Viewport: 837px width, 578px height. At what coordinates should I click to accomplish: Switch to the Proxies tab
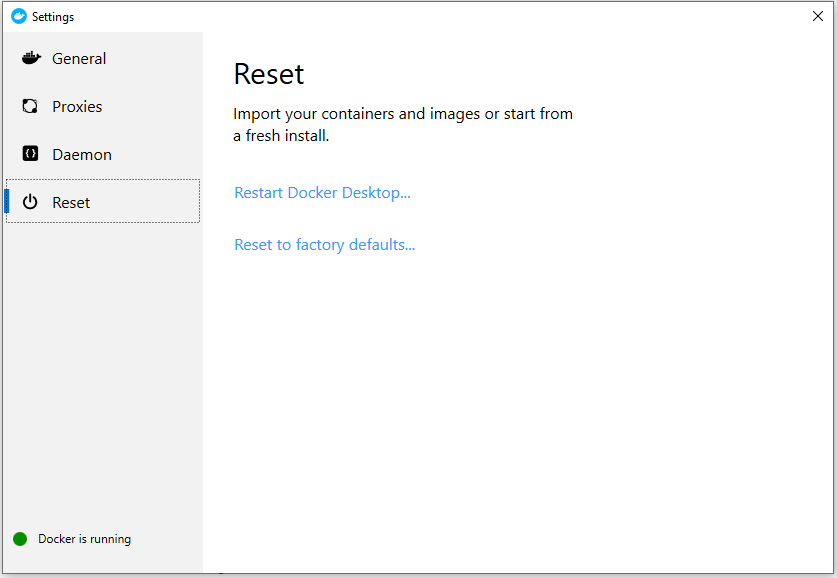77,107
